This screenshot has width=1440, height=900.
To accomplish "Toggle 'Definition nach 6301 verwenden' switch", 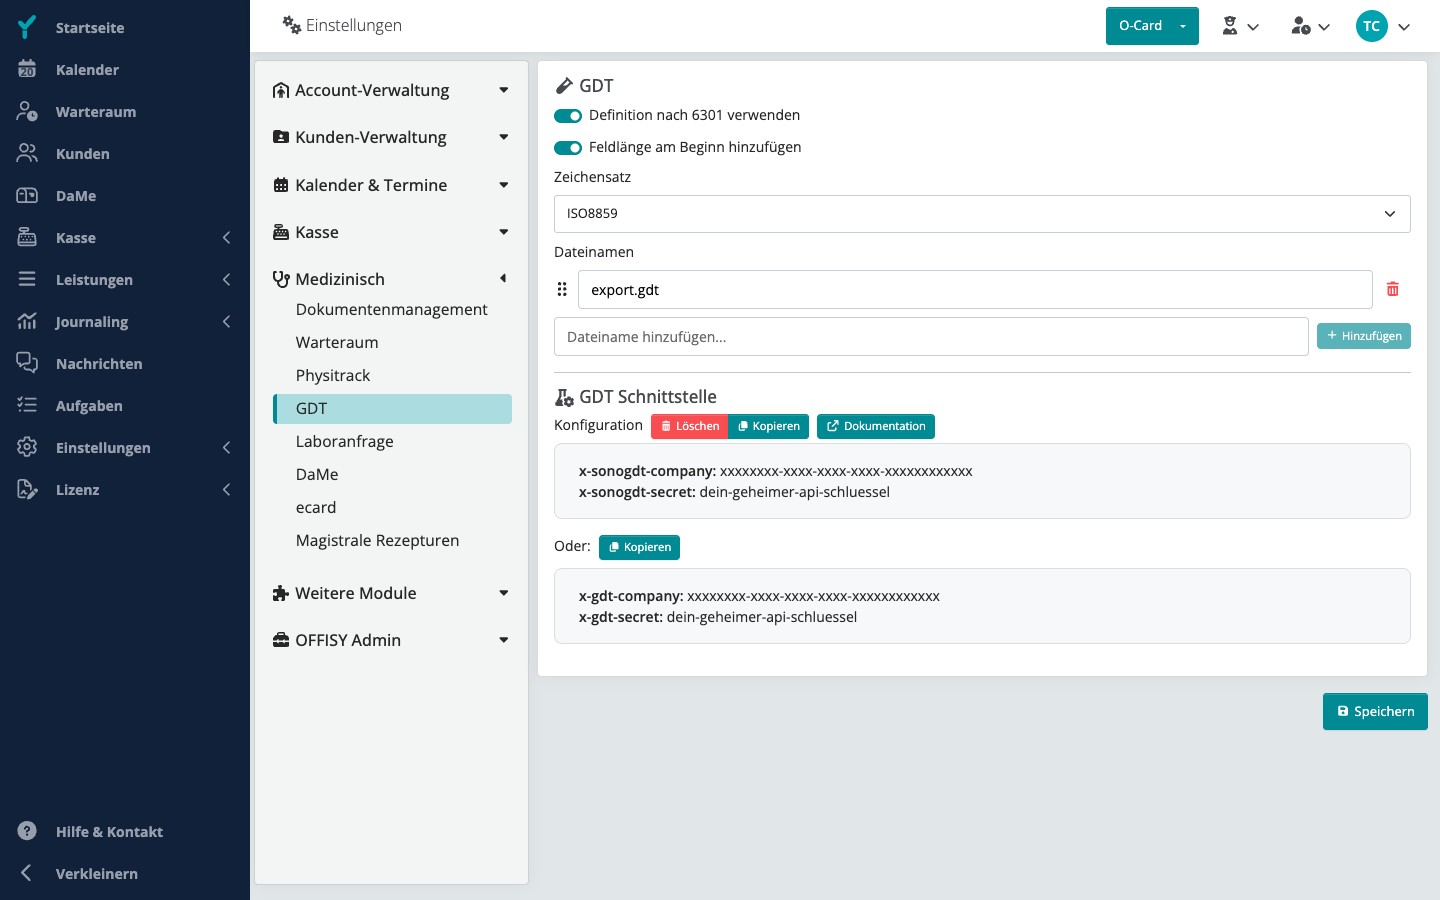I will tap(568, 116).
